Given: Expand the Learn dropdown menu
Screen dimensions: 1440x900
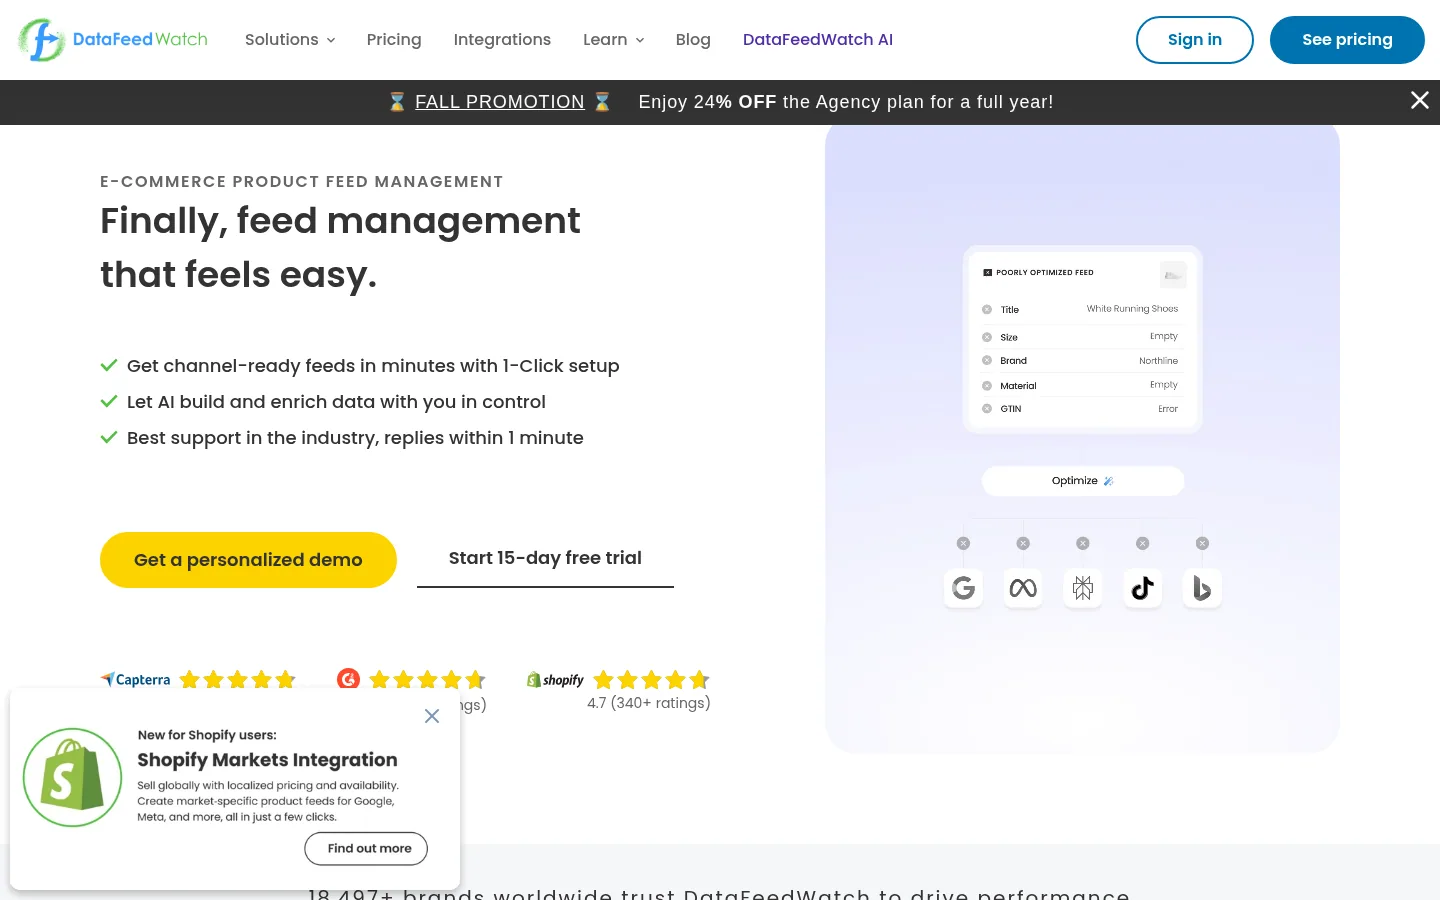Looking at the screenshot, I should (x=614, y=40).
